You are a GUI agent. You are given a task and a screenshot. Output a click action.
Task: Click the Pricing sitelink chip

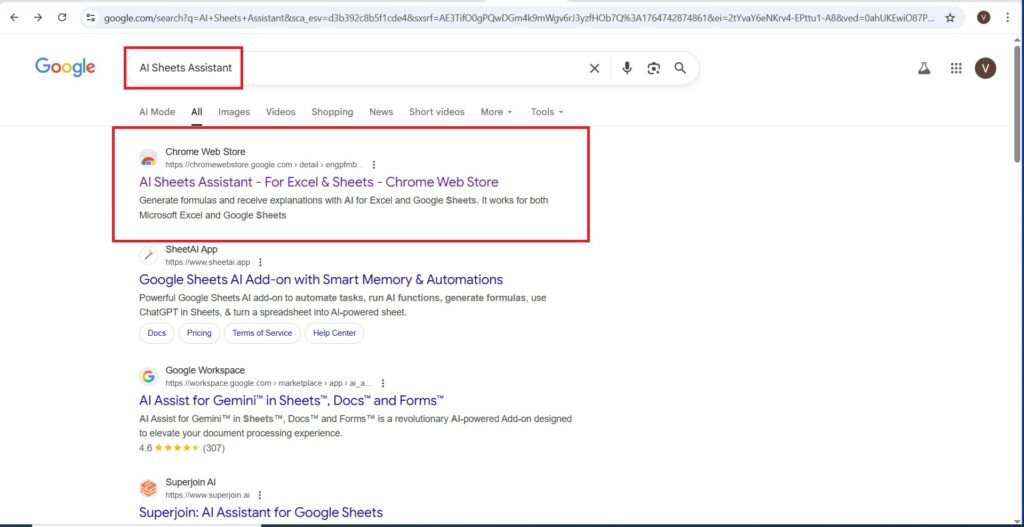tap(199, 333)
